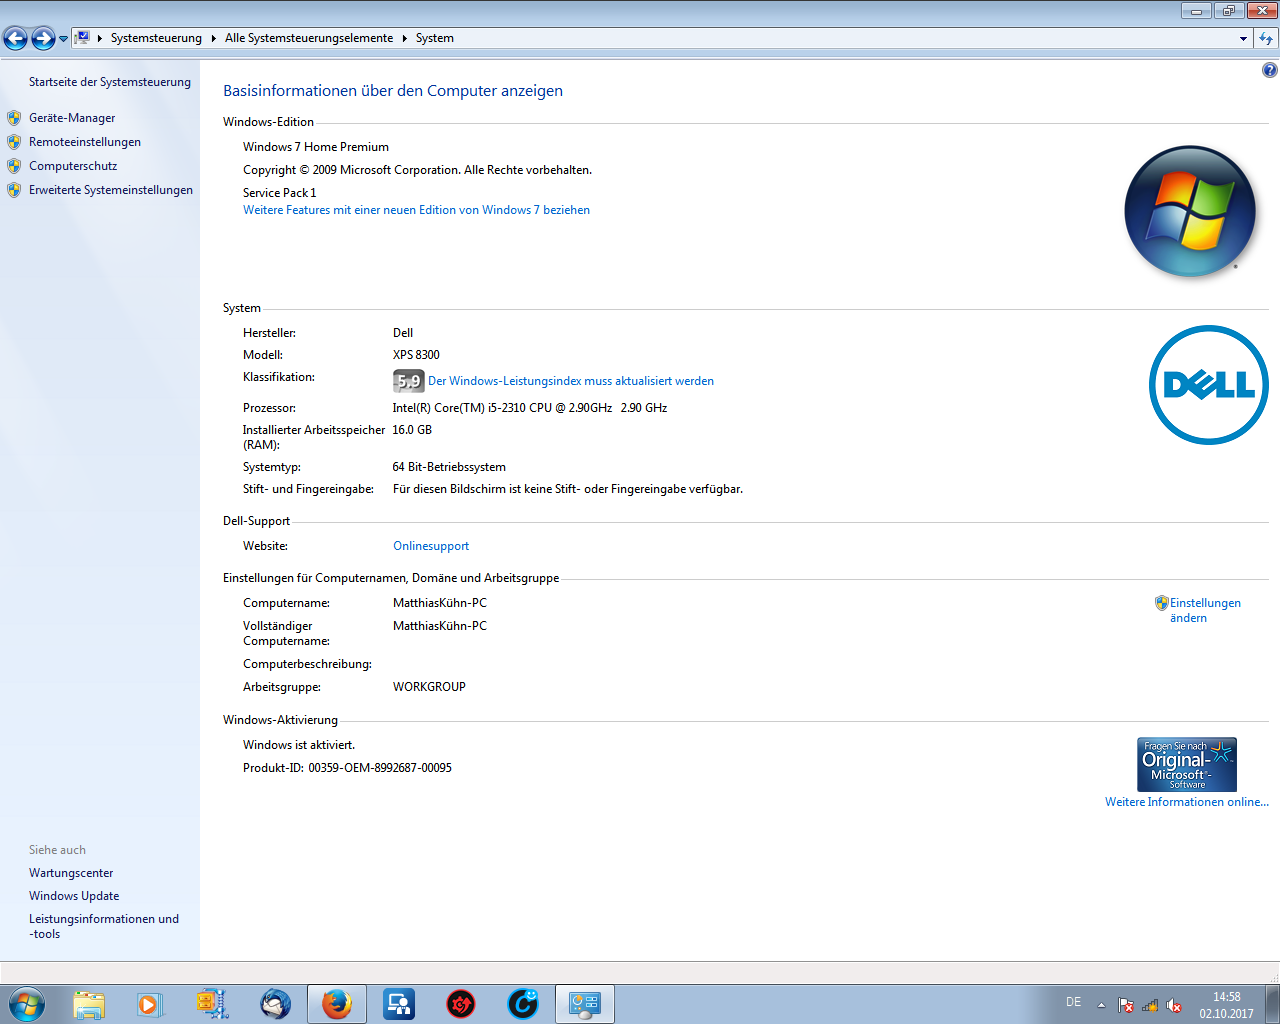1280x1024 pixels.
Task: Click the Show desktop strip
Action: pyautogui.click(x=1273, y=1004)
